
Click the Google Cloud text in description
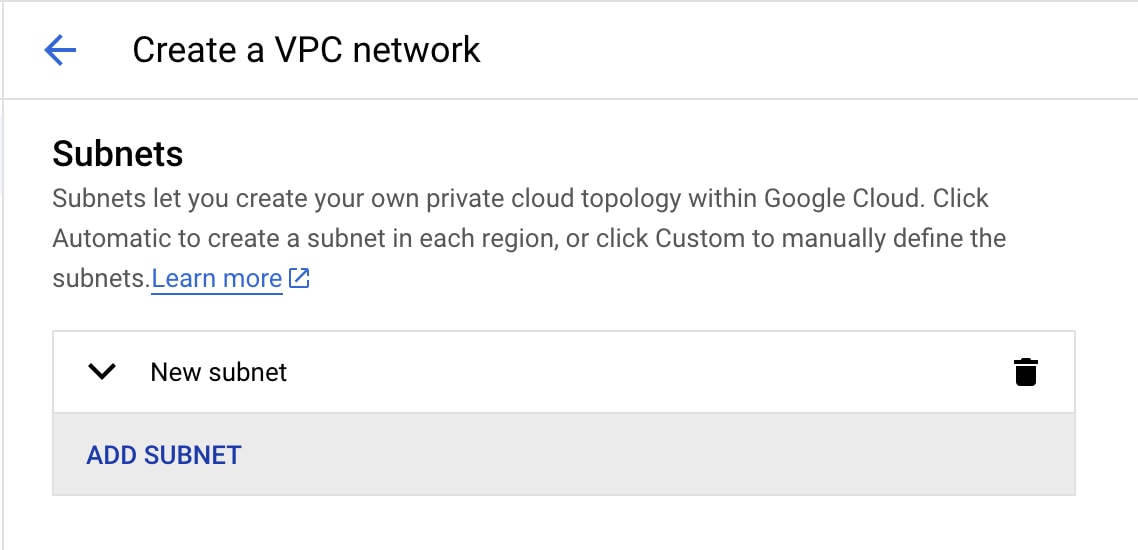tap(845, 198)
